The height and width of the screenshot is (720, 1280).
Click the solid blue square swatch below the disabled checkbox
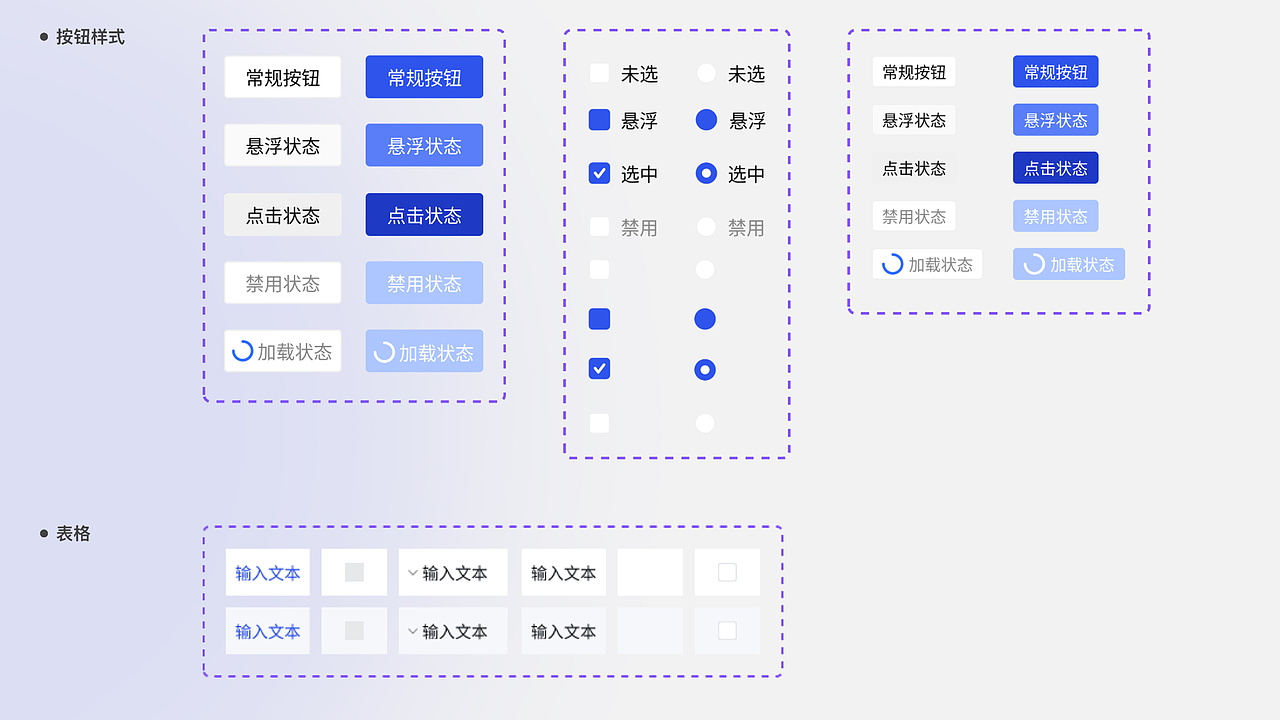coord(599,318)
